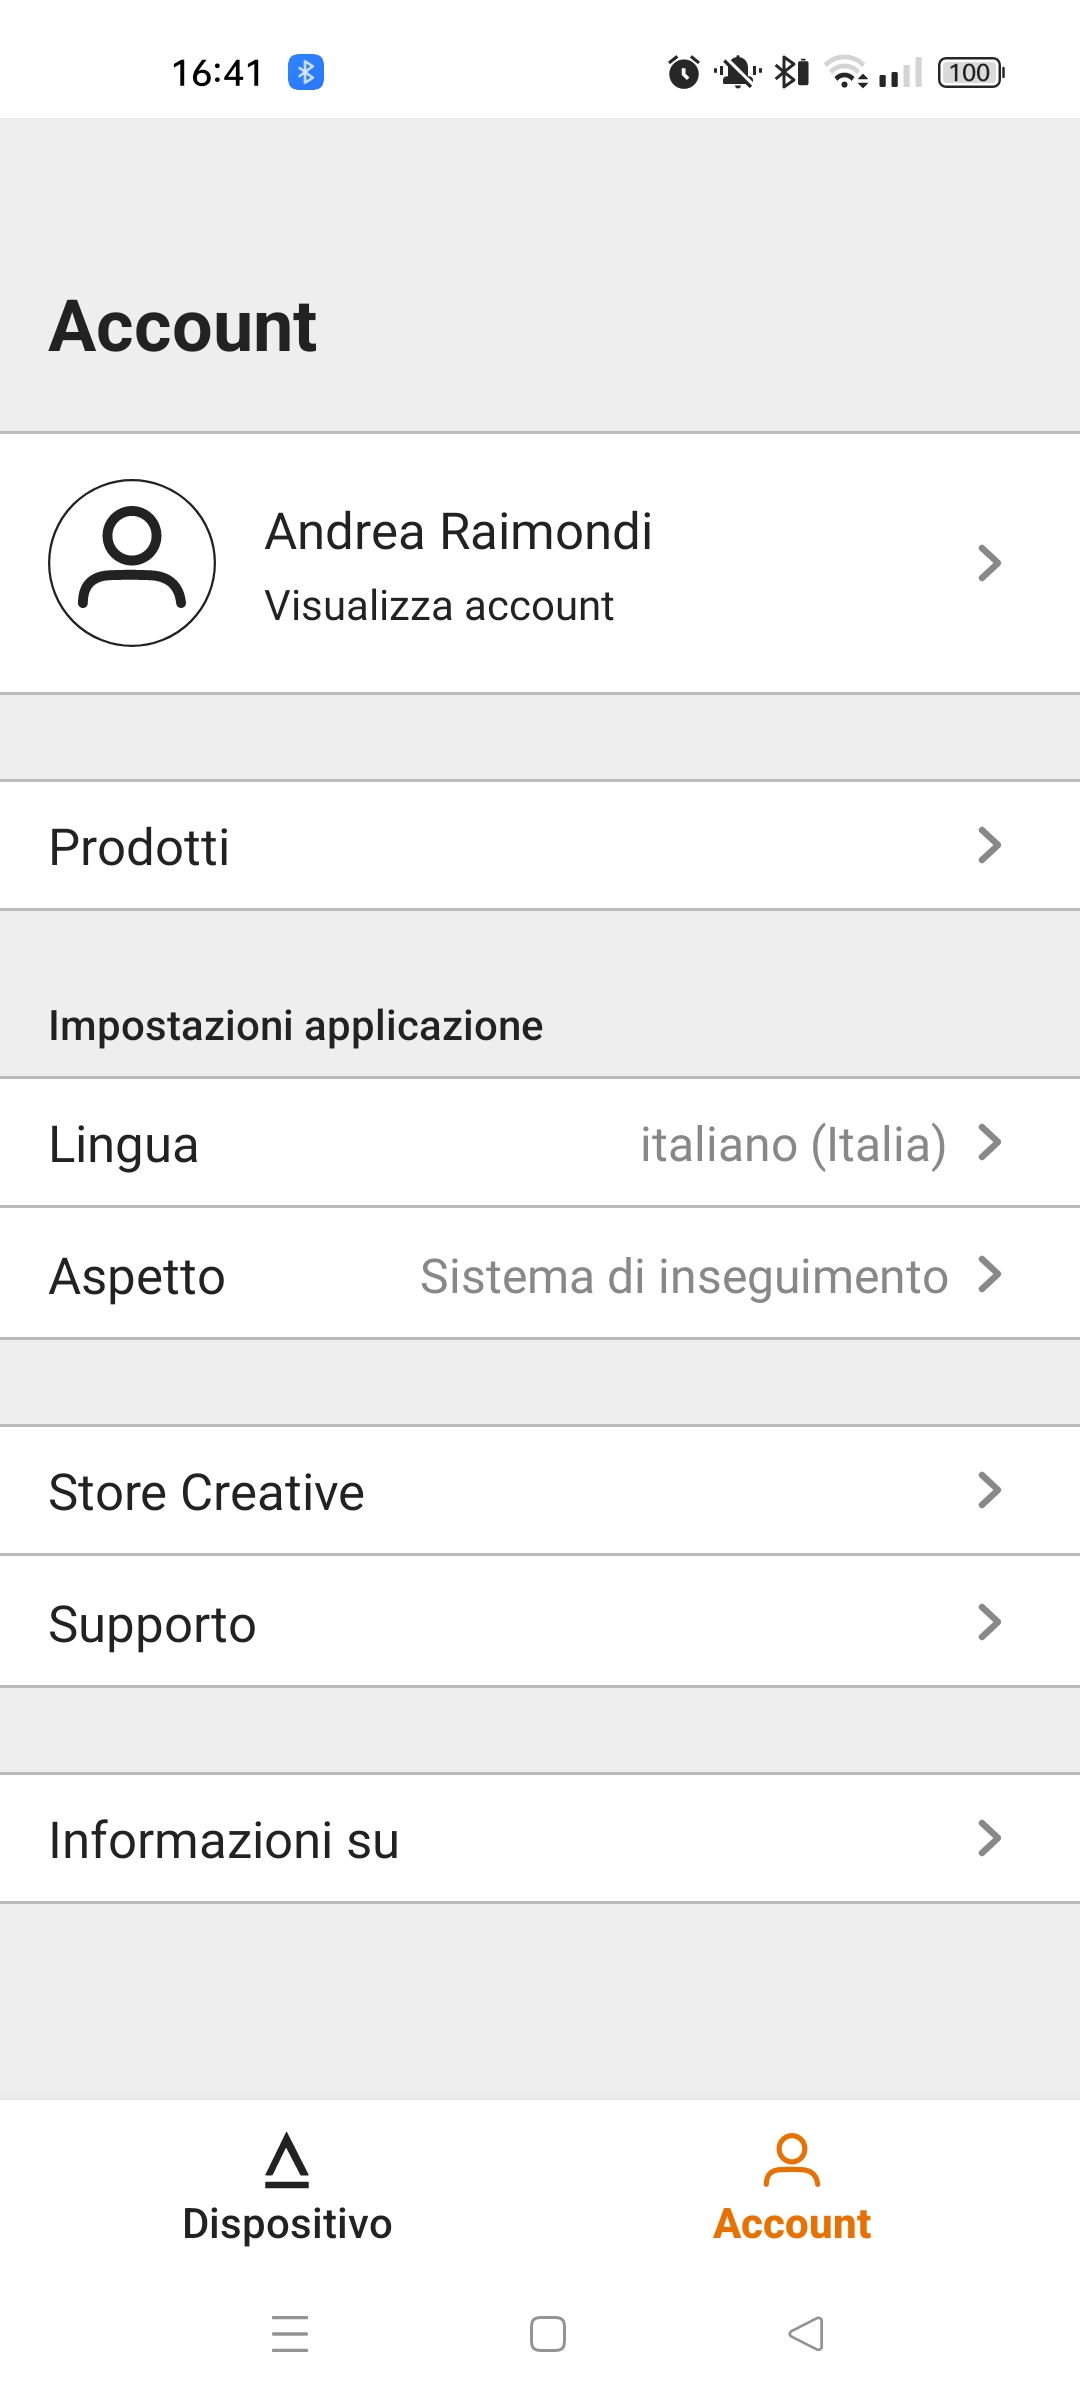Open recent apps via three-line icon
Image resolution: width=1080 pixels, height=2400 pixels.
point(290,2334)
